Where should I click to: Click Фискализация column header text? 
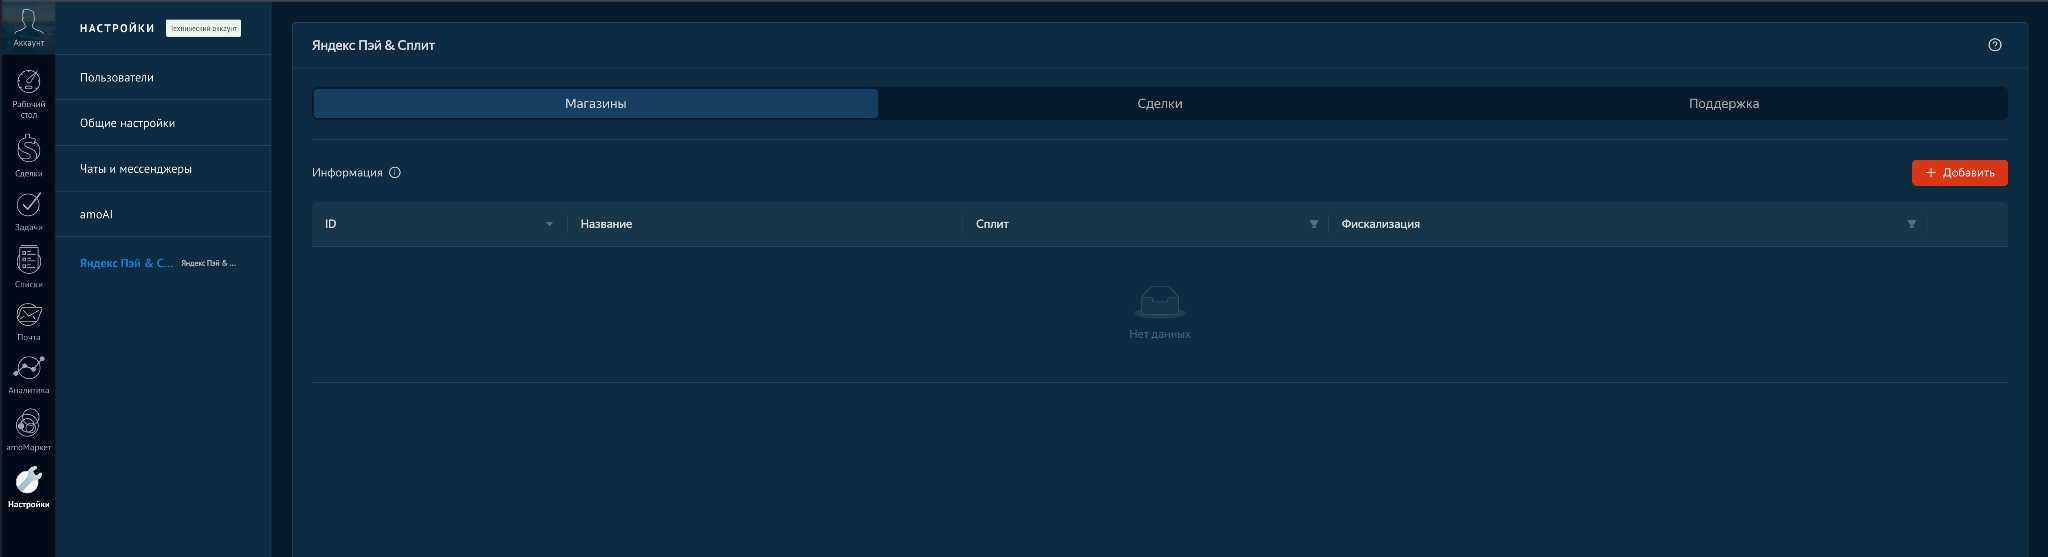(x=1380, y=224)
